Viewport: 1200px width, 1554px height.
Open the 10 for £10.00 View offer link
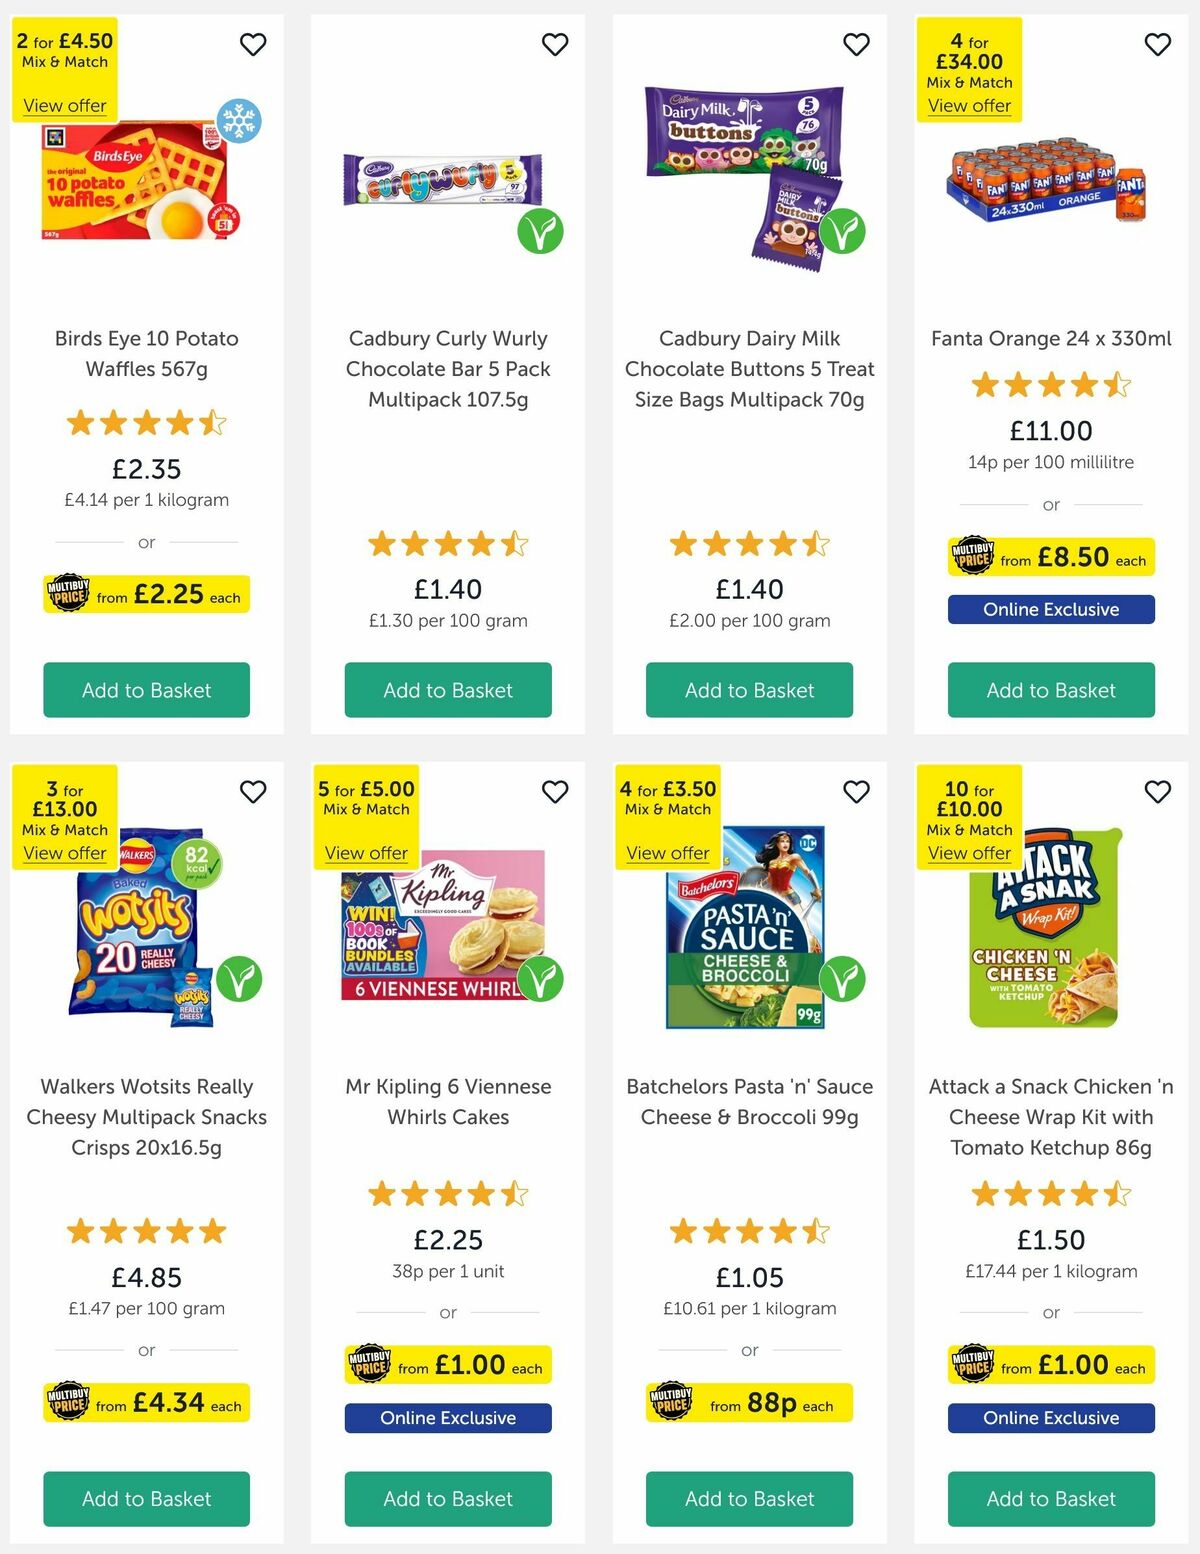(969, 852)
